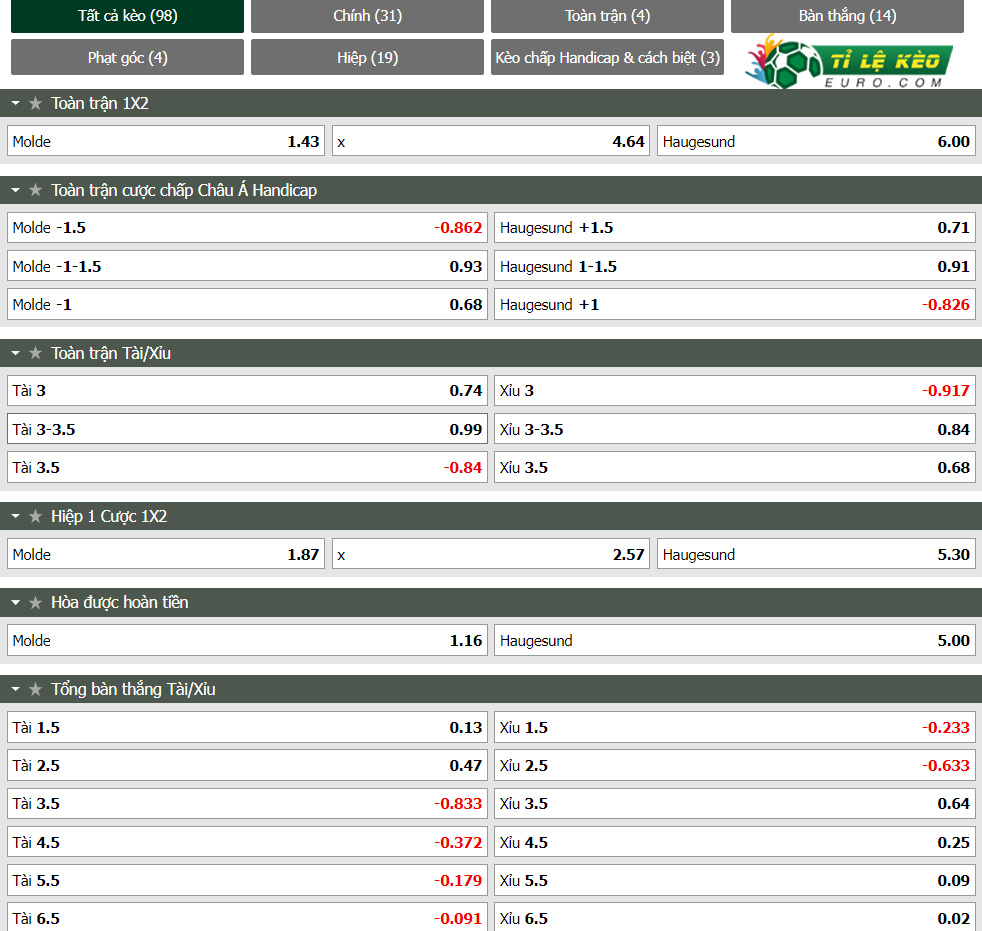
Task: Collapse the Toàn trận 1X2 section arrow
Action: (16, 103)
